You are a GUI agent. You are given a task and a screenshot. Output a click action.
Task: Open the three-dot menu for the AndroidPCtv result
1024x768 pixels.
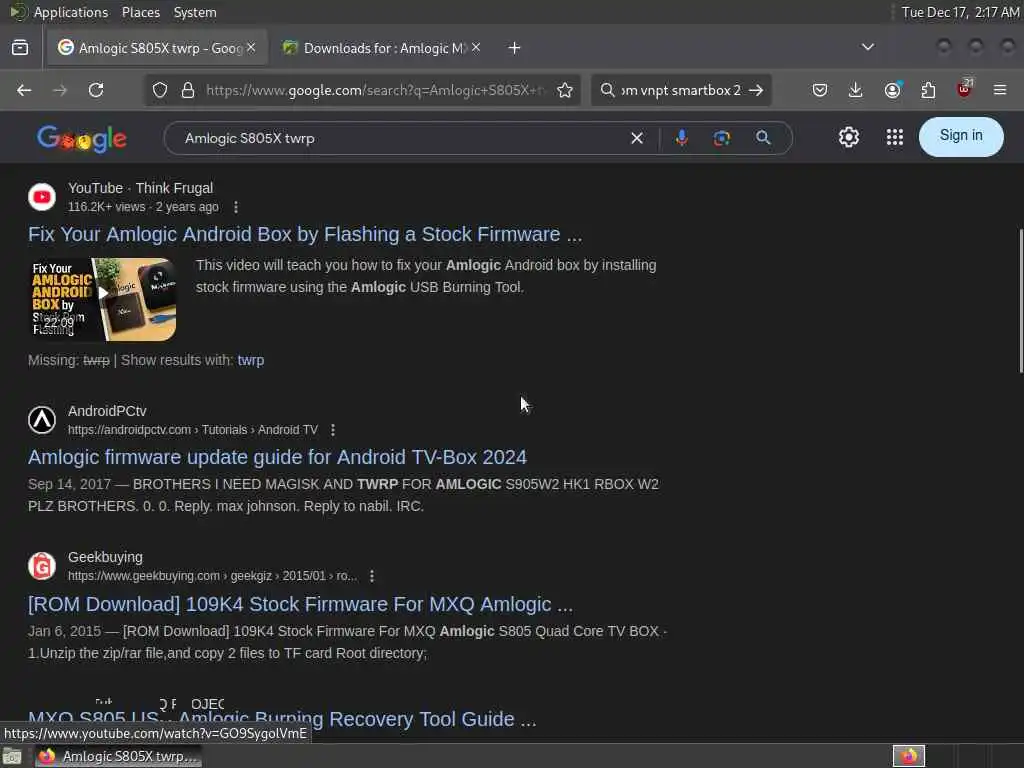click(x=333, y=430)
